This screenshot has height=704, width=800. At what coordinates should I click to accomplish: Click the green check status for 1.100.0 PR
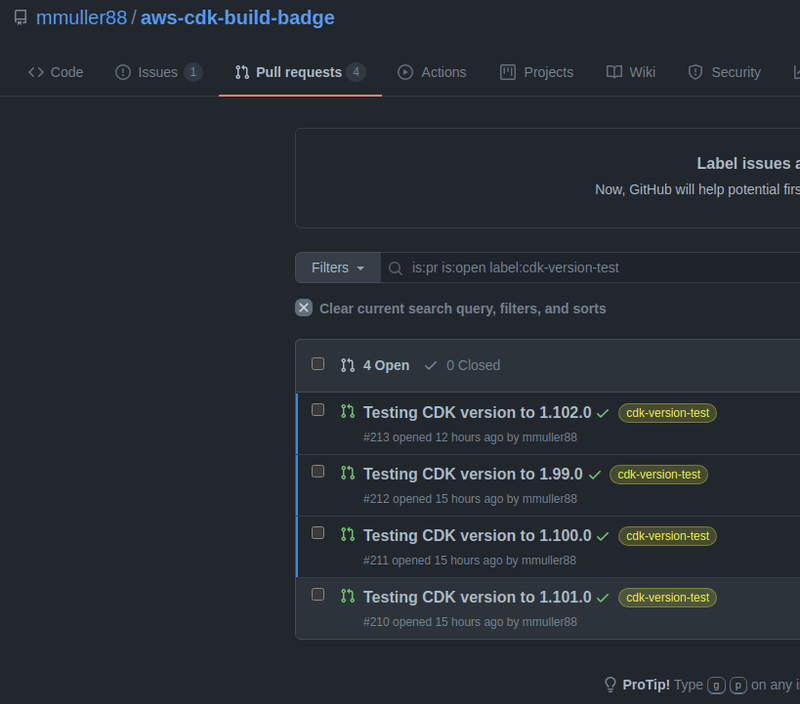pyautogui.click(x=603, y=537)
